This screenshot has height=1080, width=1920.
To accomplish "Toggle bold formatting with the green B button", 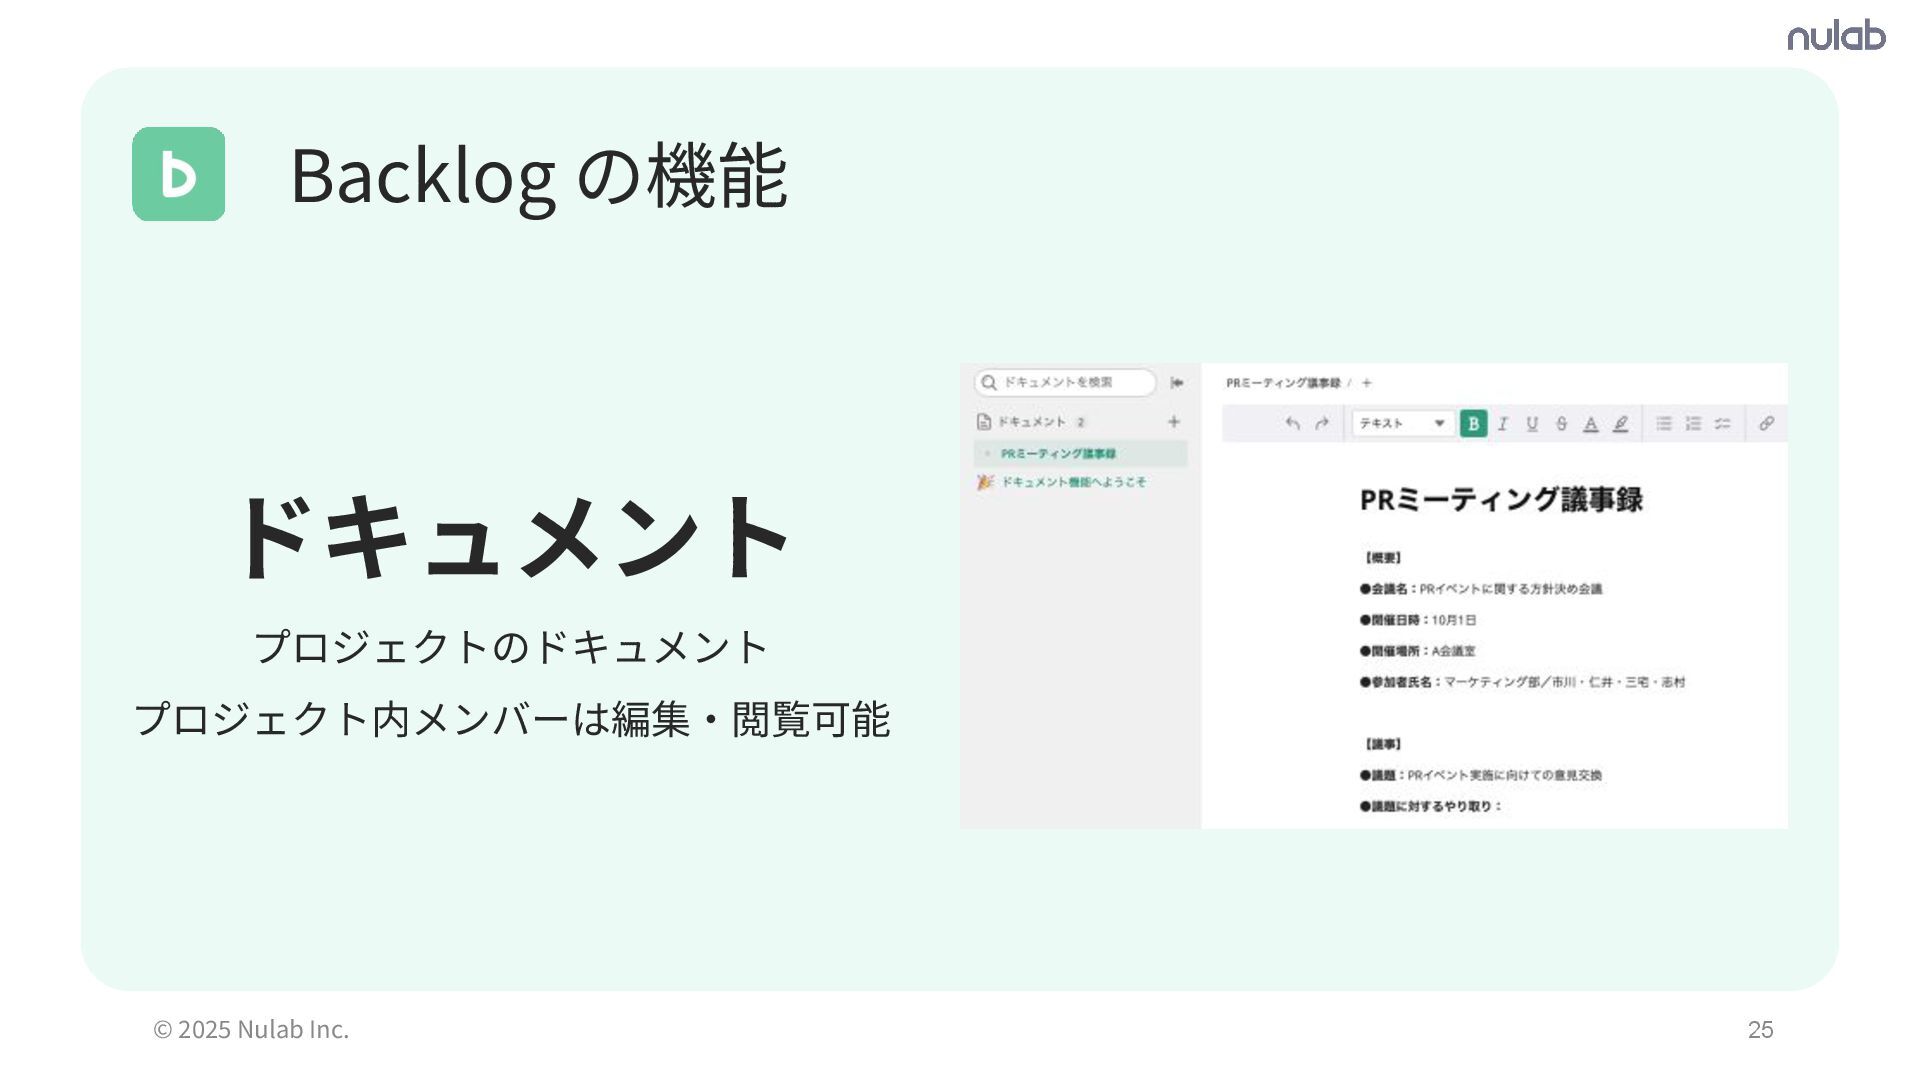I will click(x=1473, y=423).
